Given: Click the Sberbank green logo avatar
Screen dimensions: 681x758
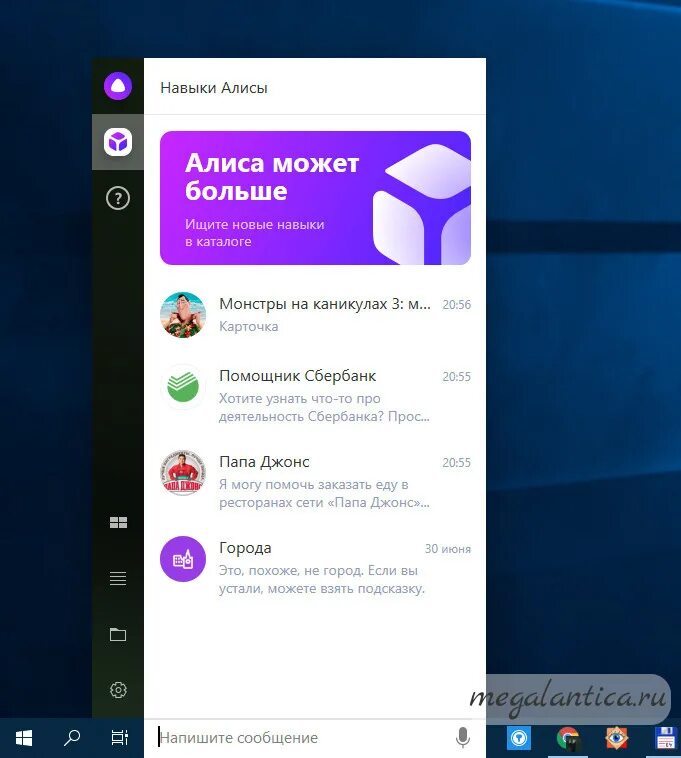Looking at the screenshot, I should tap(183, 387).
